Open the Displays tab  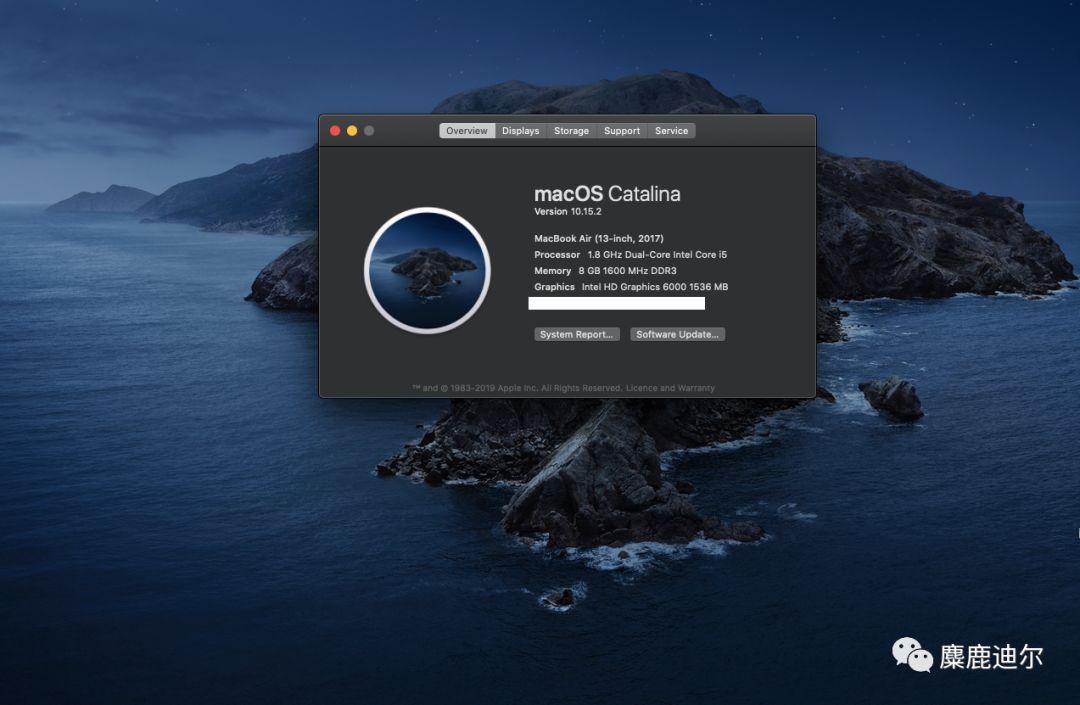pos(521,131)
